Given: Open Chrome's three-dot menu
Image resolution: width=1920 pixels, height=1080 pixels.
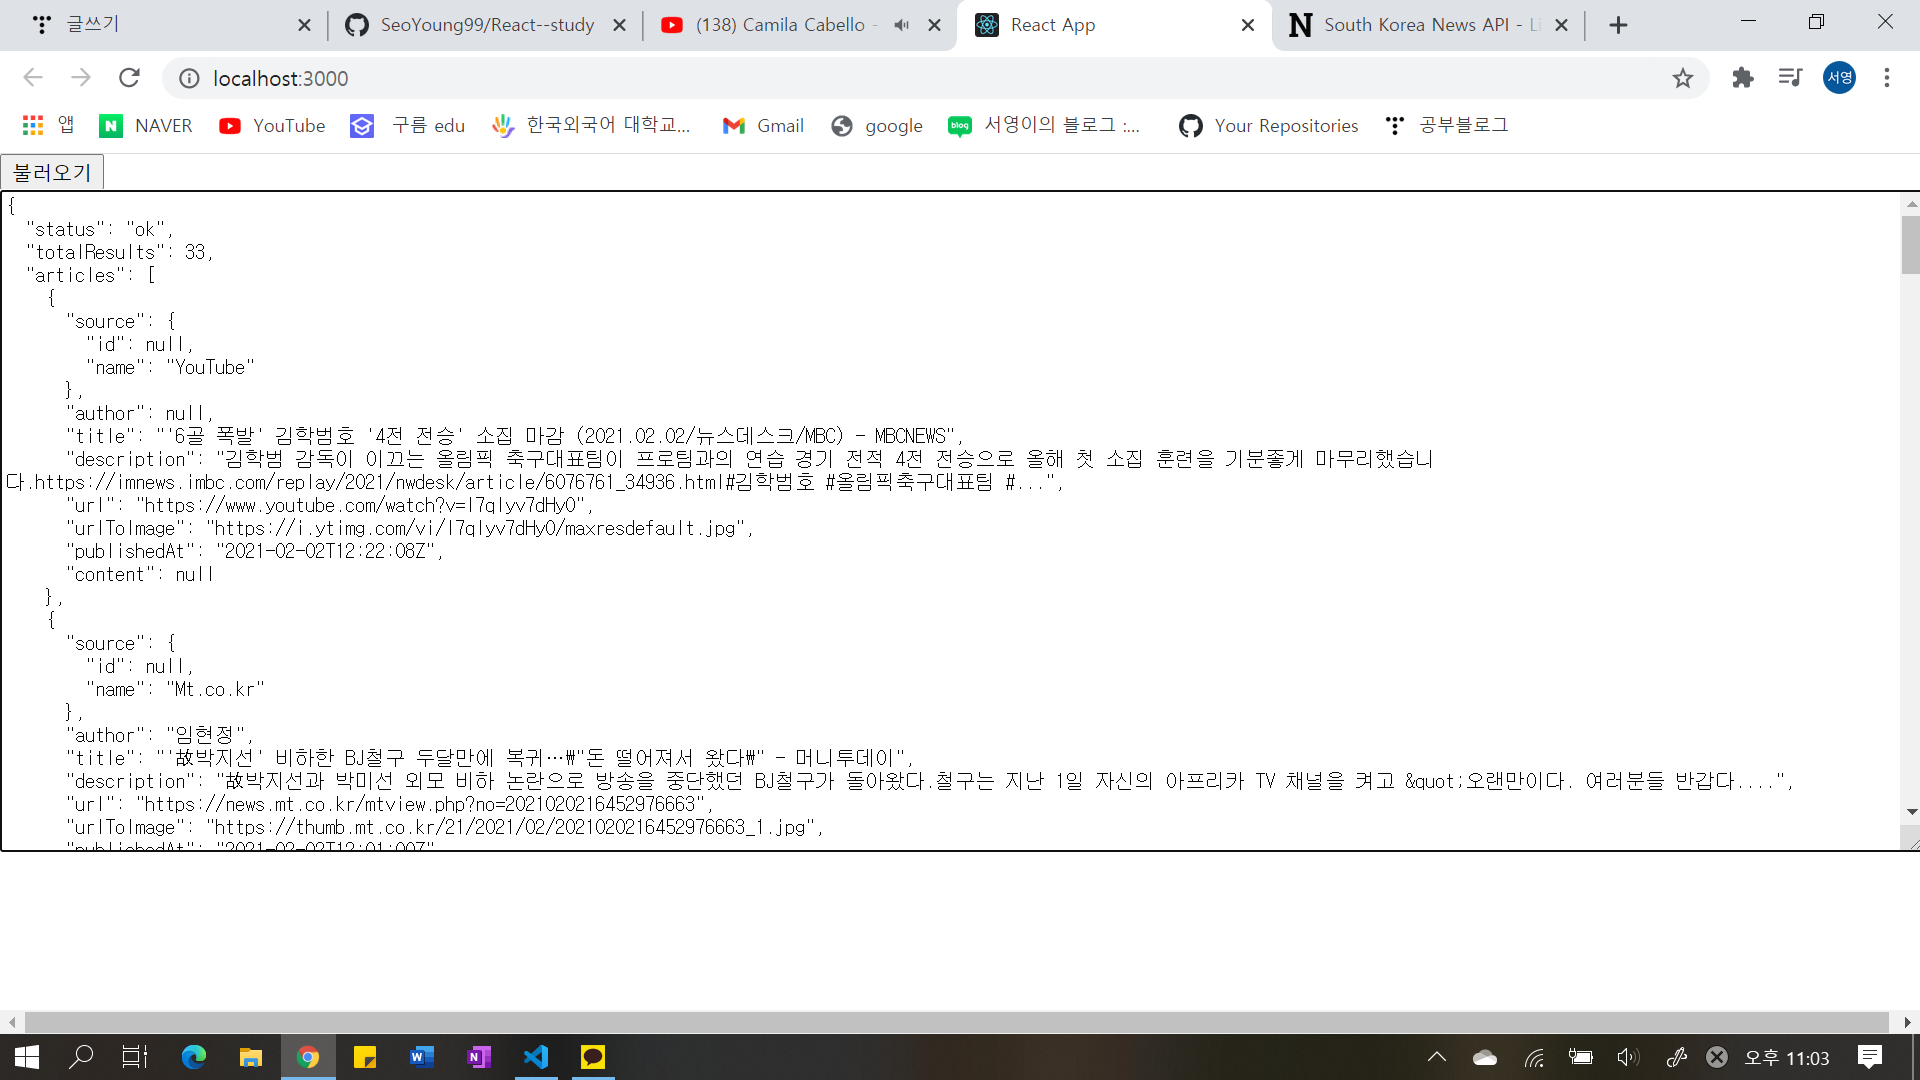Looking at the screenshot, I should pos(1887,78).
